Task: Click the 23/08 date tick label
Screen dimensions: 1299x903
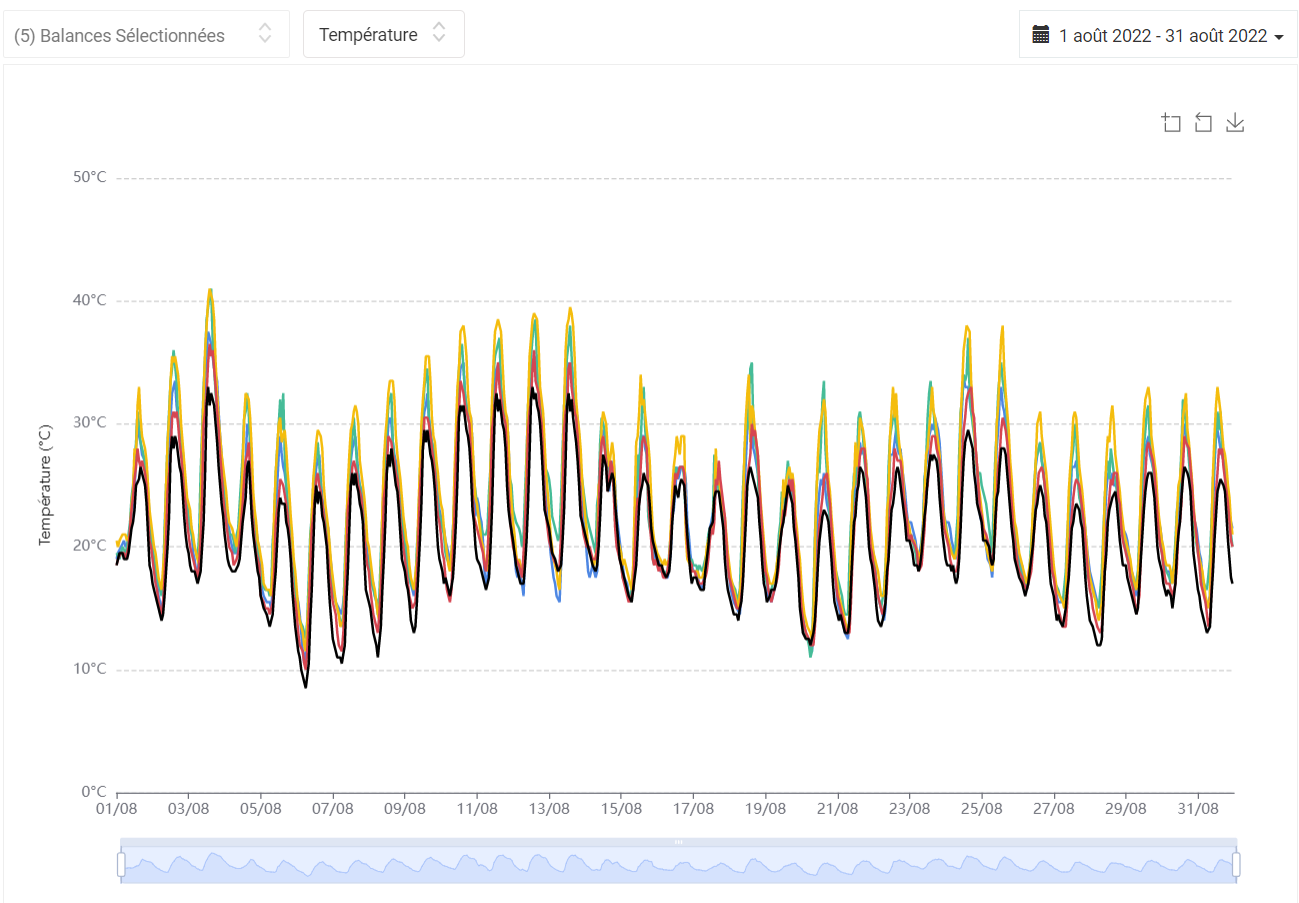Action: 909,809
